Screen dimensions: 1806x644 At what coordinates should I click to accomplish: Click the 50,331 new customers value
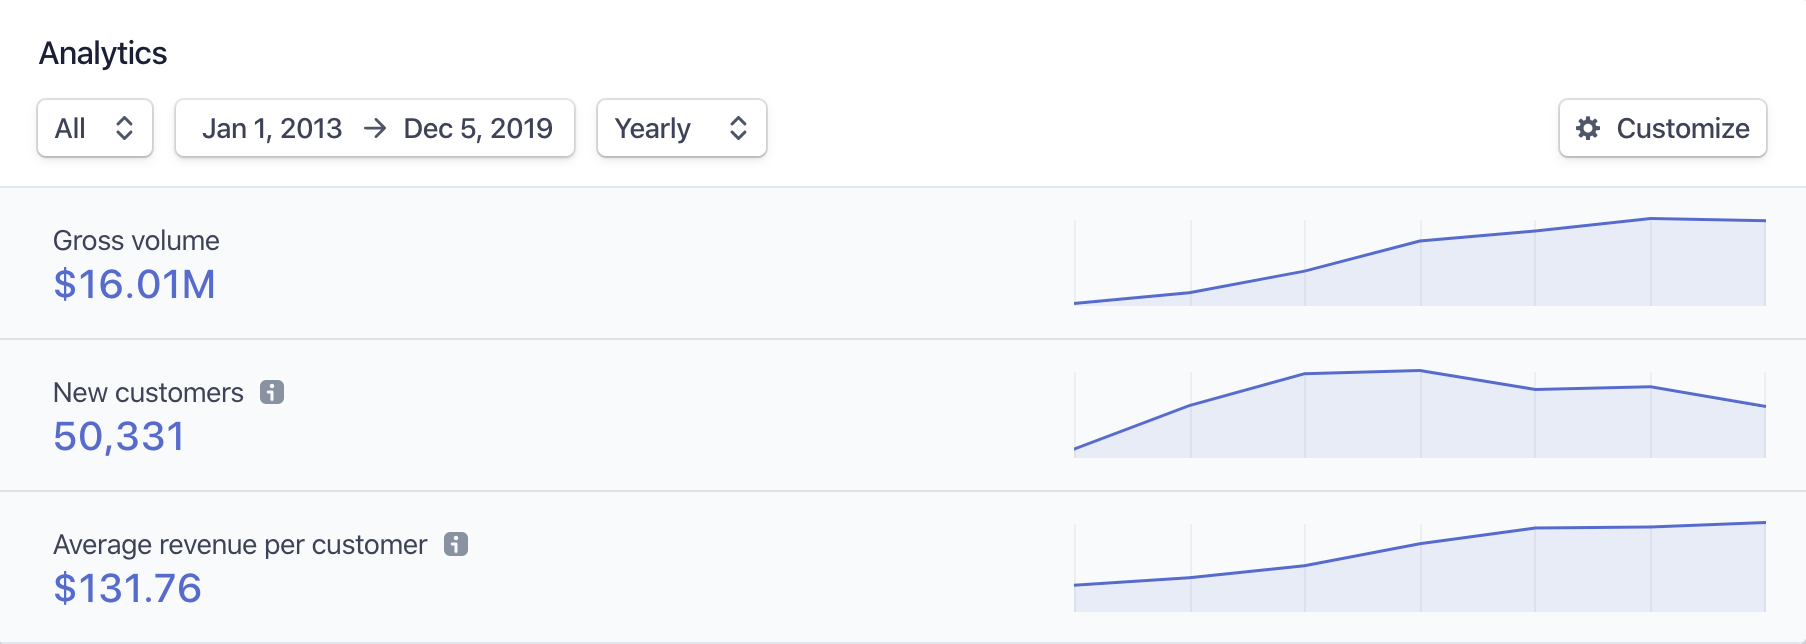coord(119,437)
